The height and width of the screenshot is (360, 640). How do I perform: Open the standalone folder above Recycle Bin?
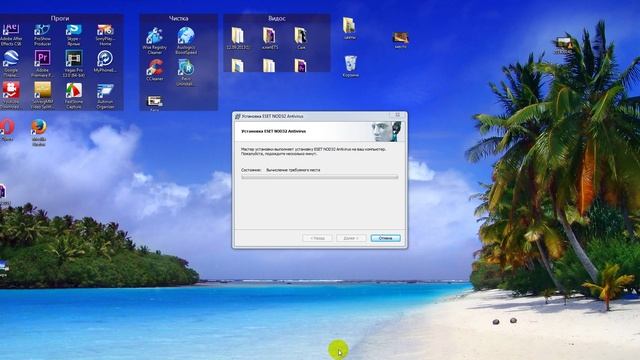pos(349,28)
